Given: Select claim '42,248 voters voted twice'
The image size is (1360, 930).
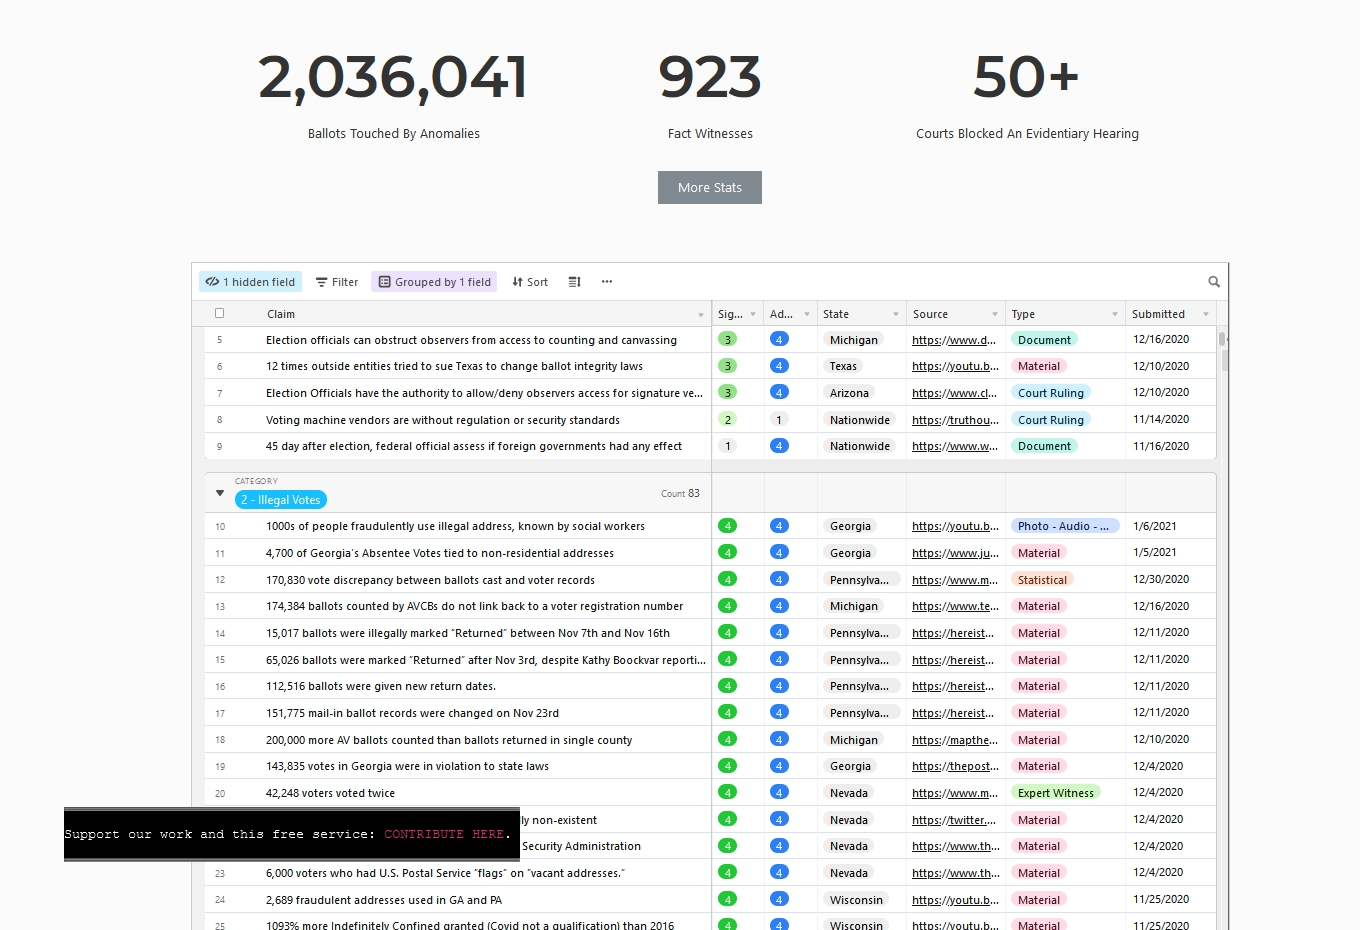Looking at the screenshot, I should (330, 793).
